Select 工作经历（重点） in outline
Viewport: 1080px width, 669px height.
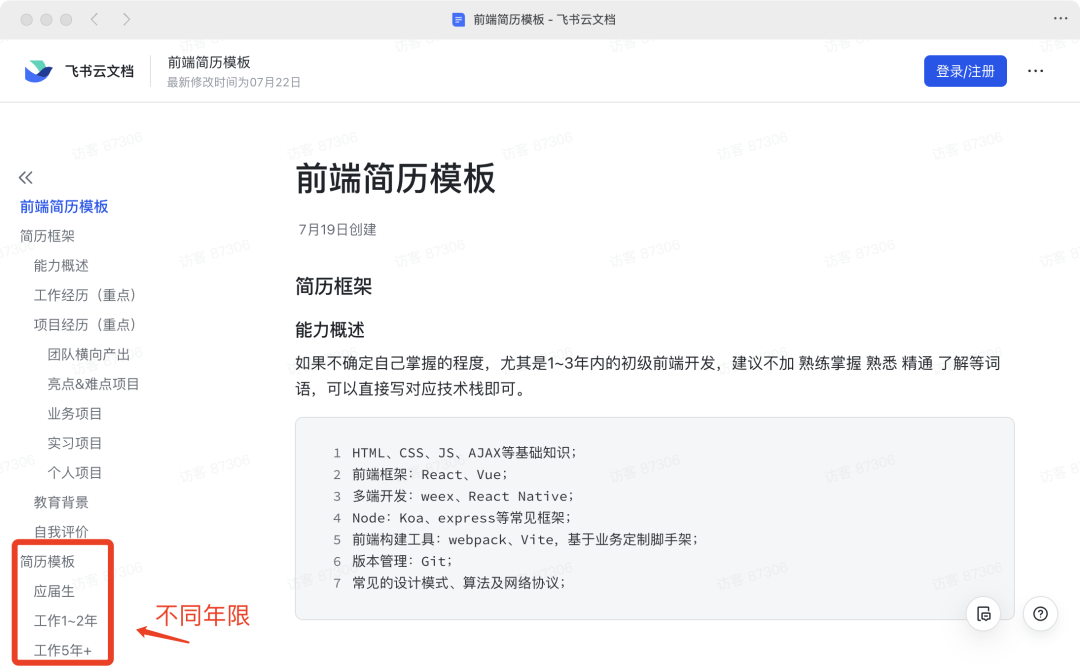pos(86,295)
